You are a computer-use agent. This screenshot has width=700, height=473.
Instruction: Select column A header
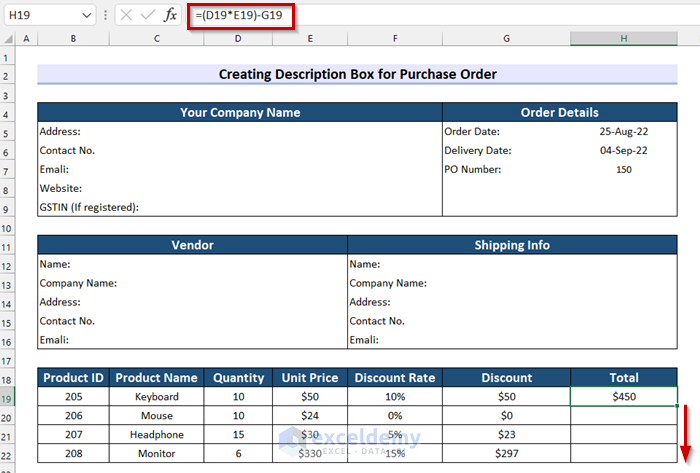[x=26, y=39]
